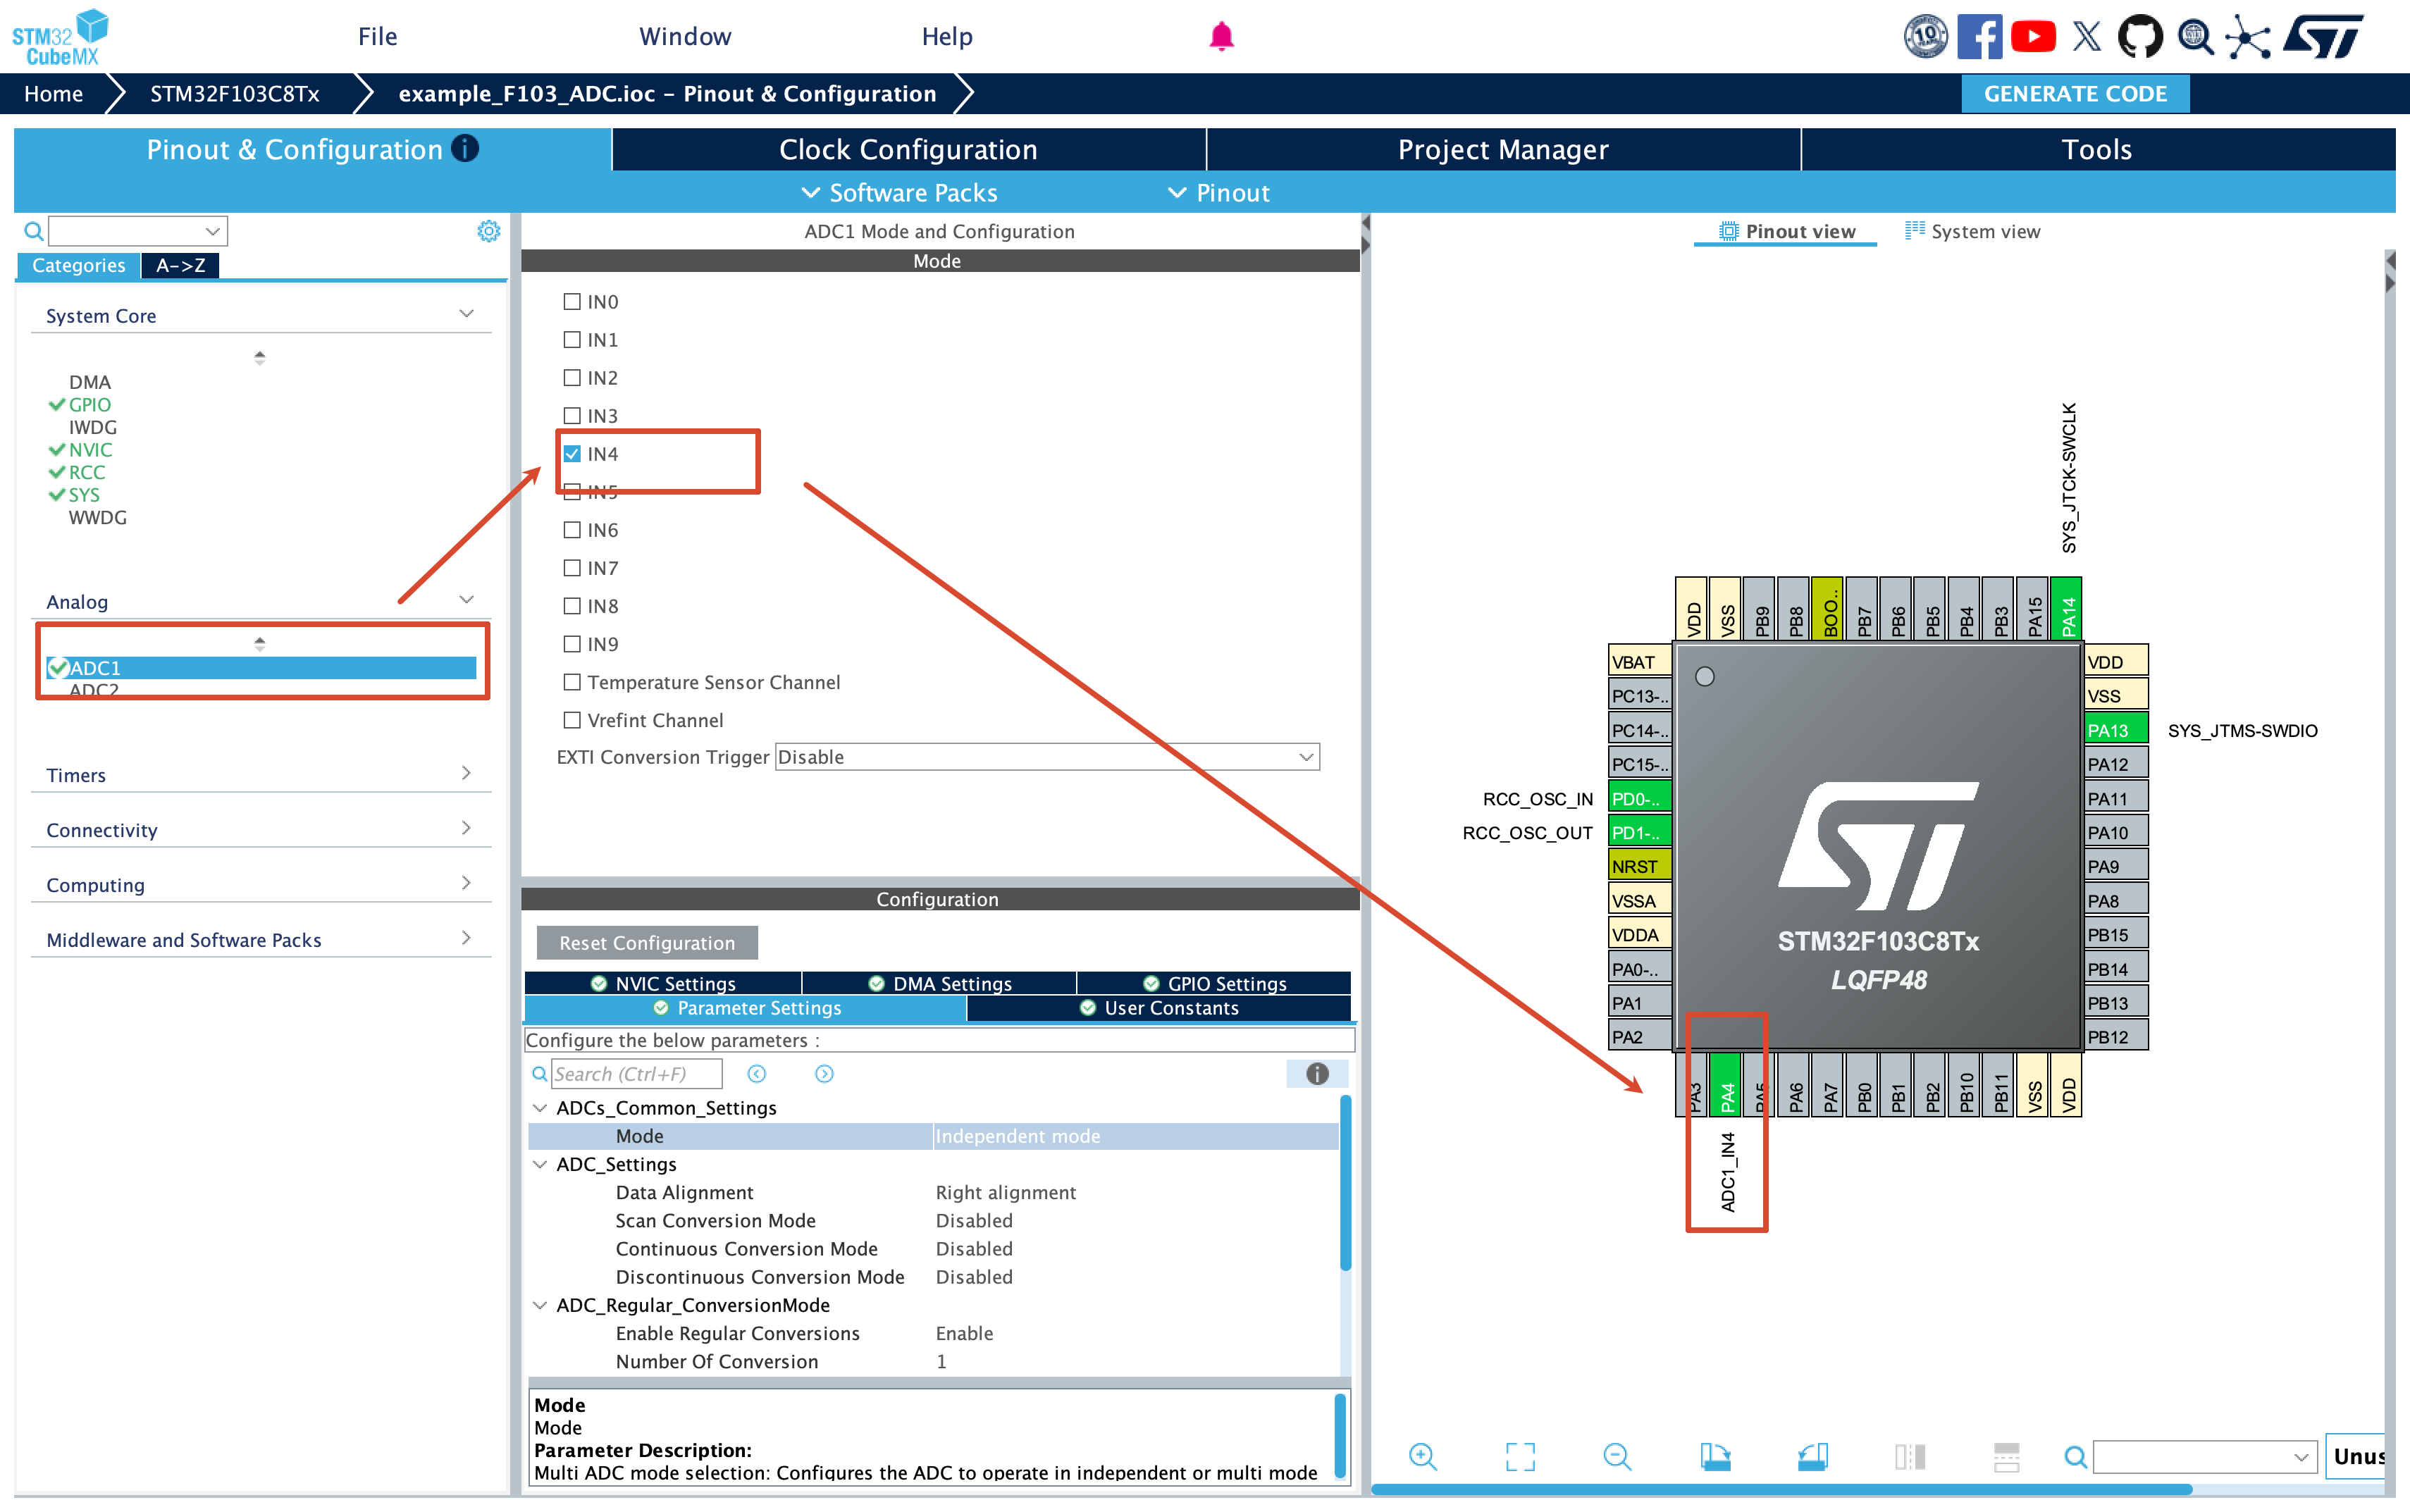The image size is (2410, 1512).
Task: Enable the IN6 channel checkbox
Action: point(572,529)
